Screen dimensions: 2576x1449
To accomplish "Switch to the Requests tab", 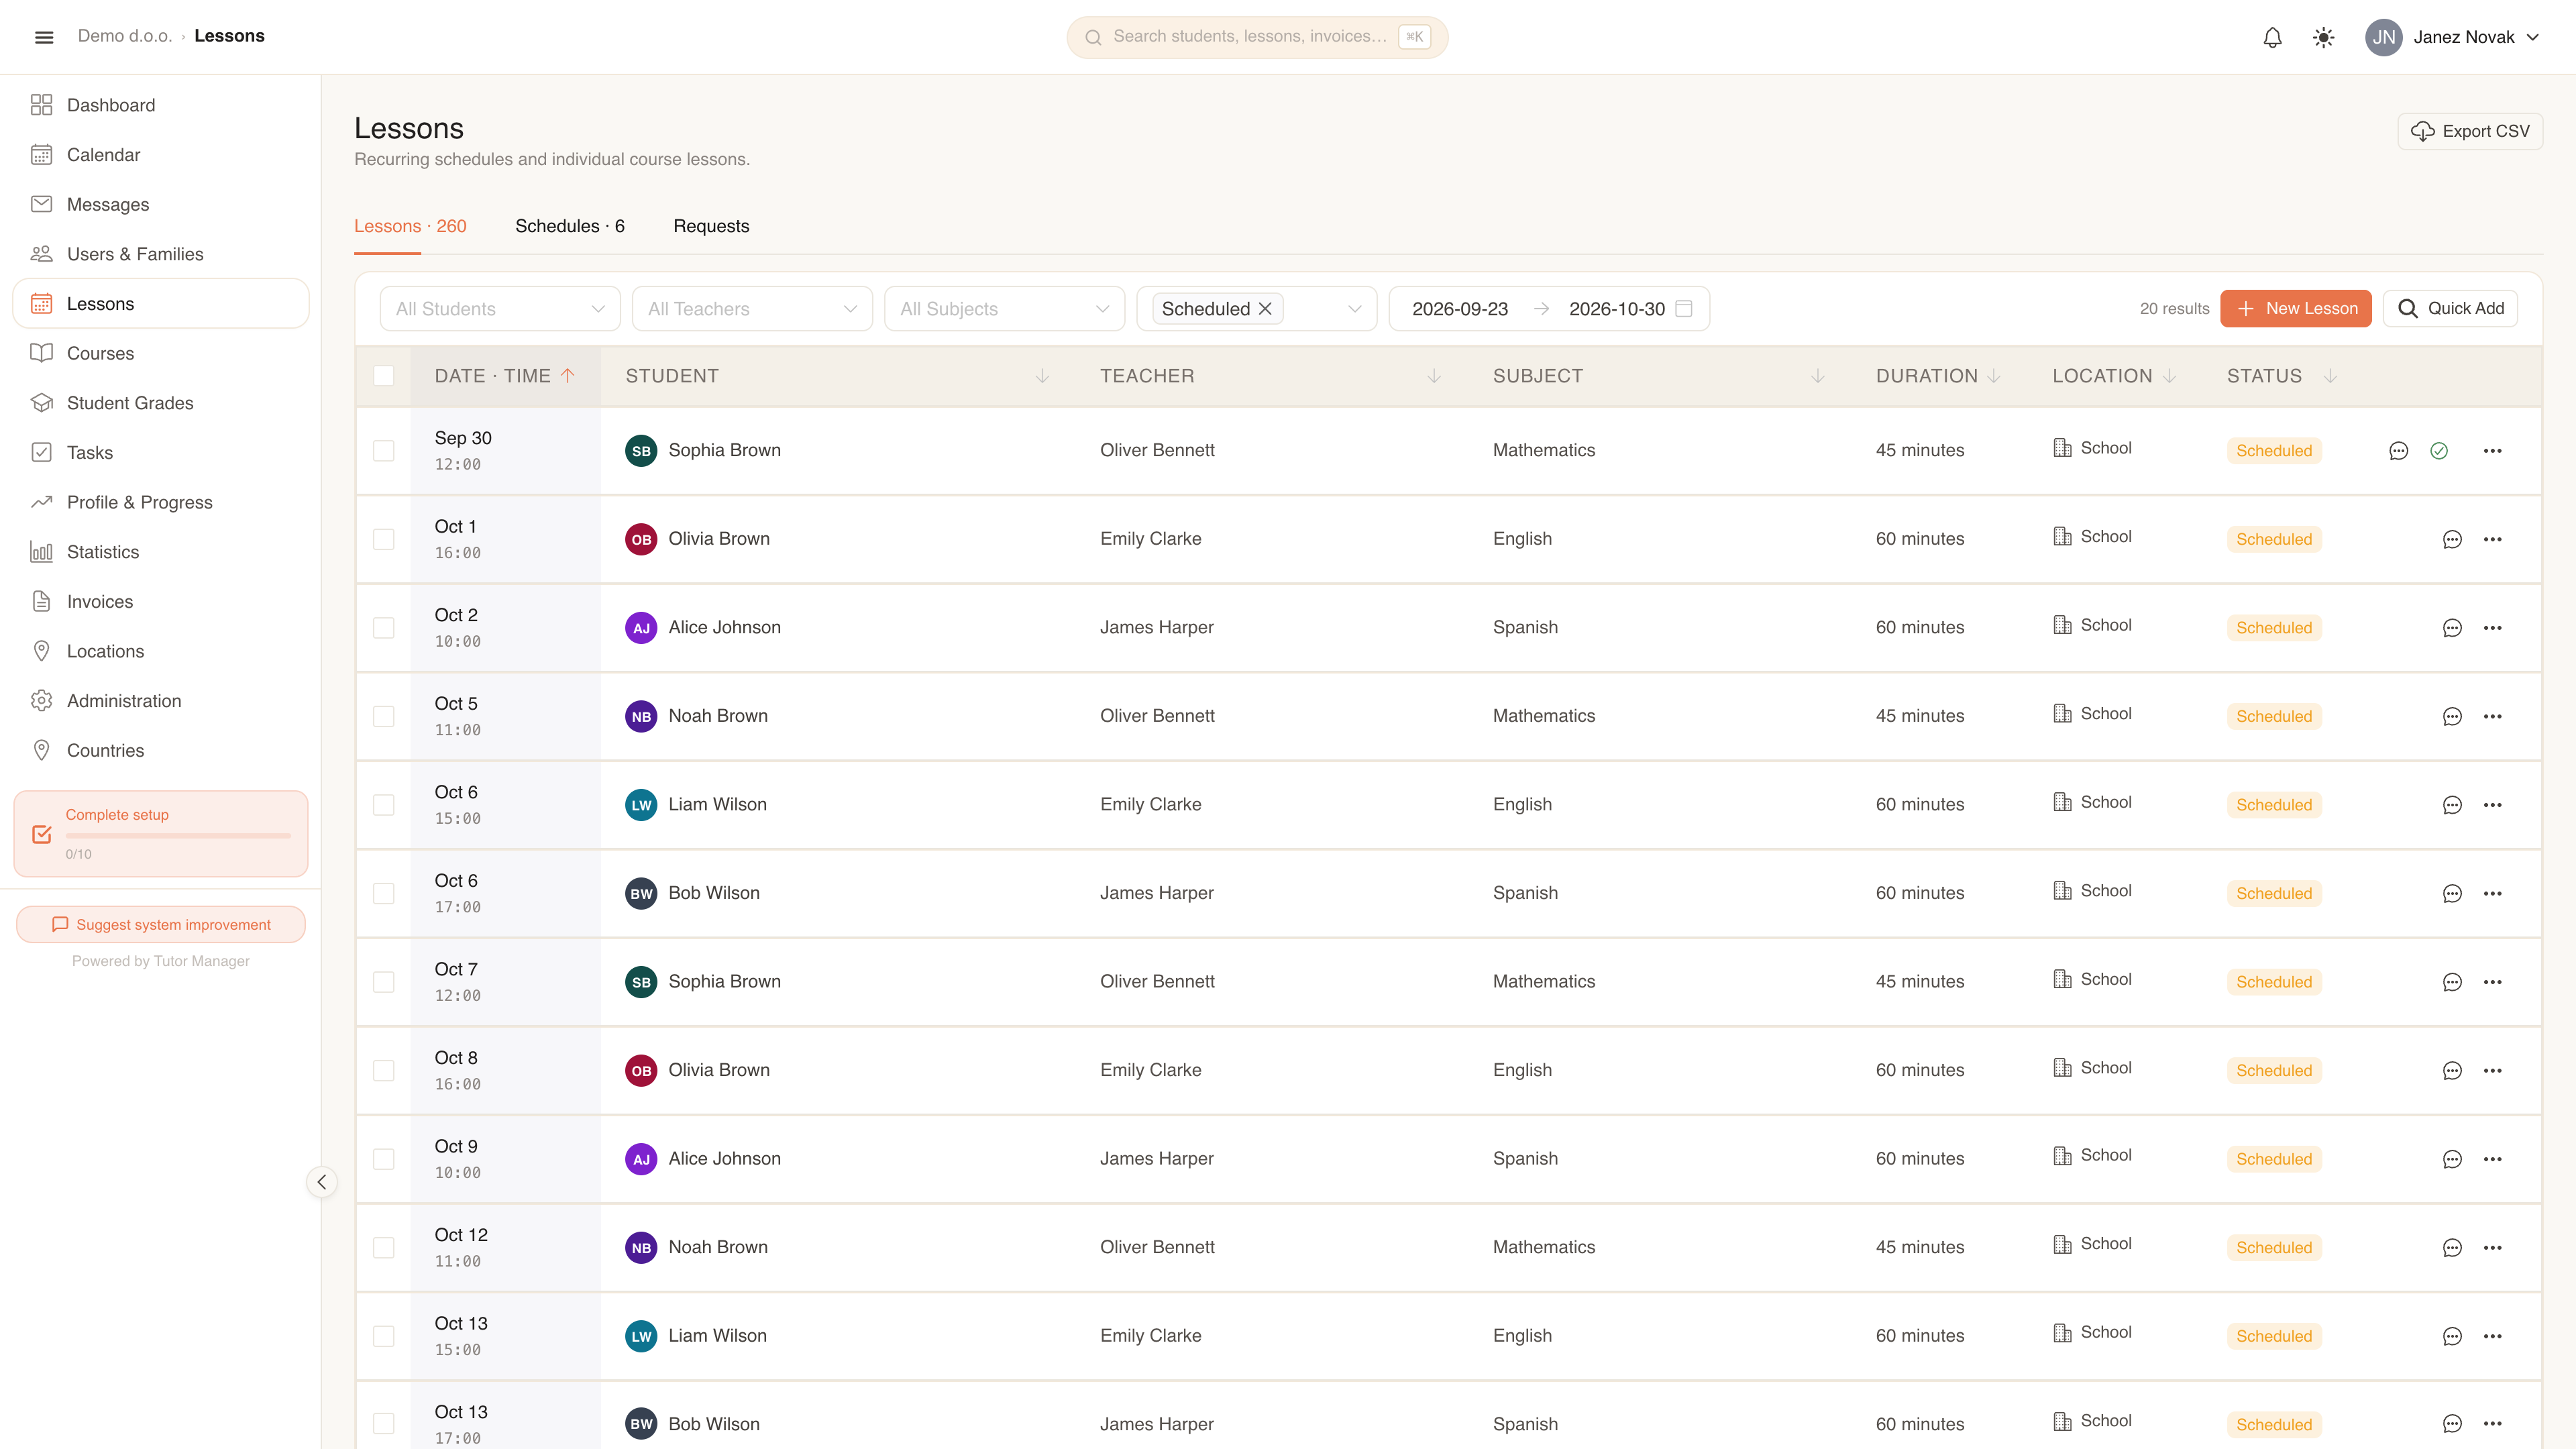I will pyautogui.click(x=711, y=226).
